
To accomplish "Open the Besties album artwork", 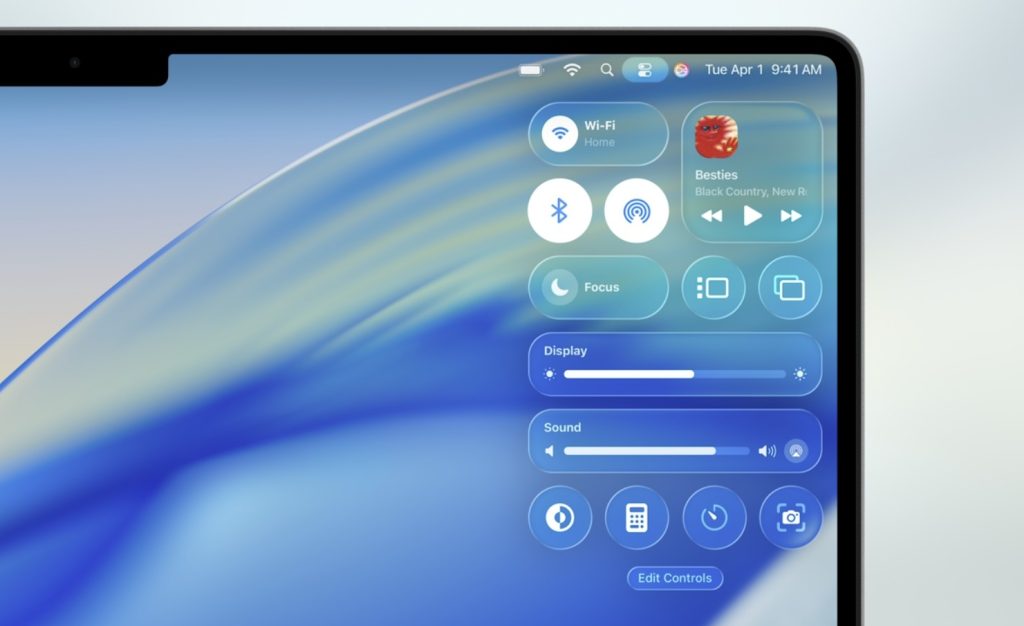I will coord(716,137).
